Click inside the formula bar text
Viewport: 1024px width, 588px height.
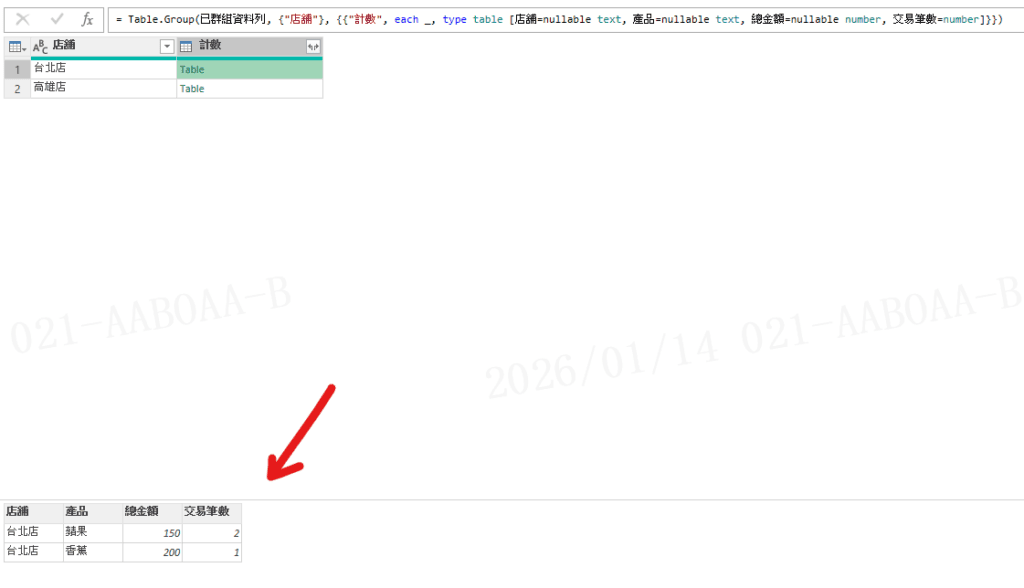pos(560,19)
